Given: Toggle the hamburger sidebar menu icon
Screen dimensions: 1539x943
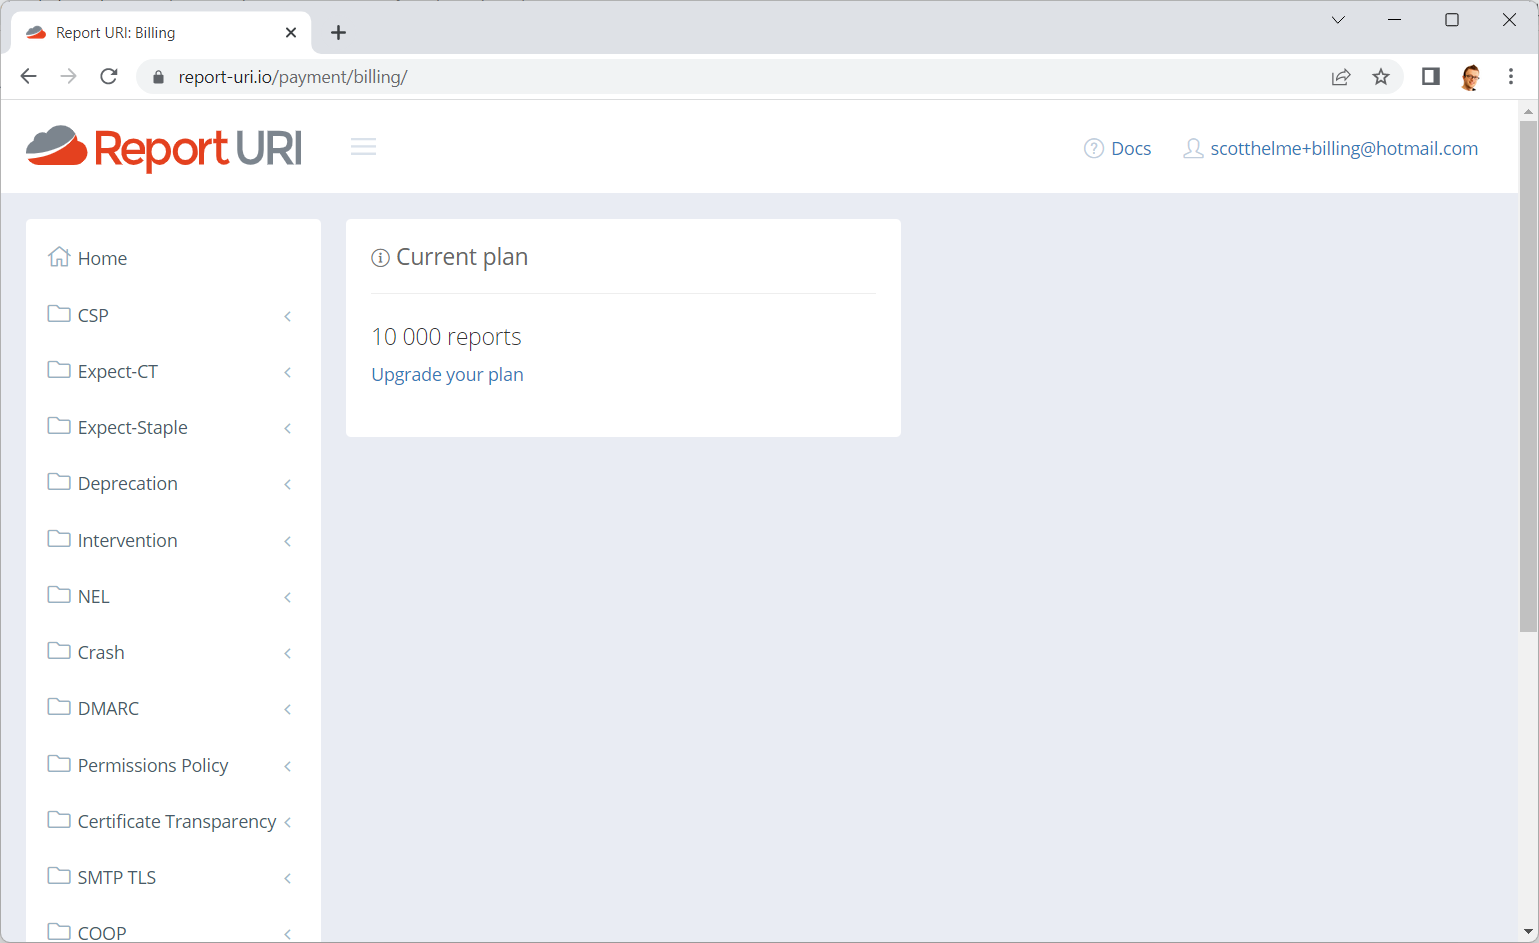Looking at the screenshot, I should (363, 148).
